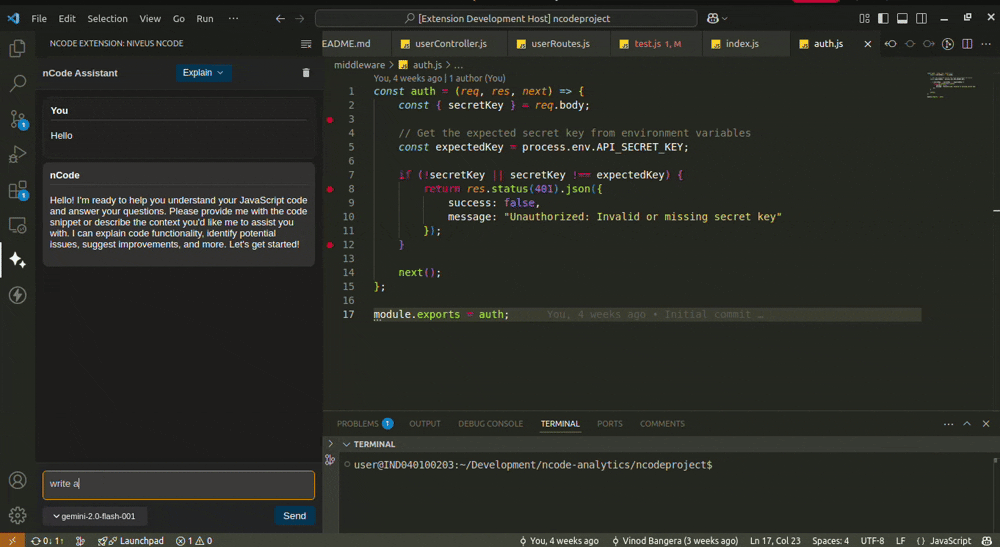1000x547 pixels.
Task: Focus the chat message input field
Action: 179,485
